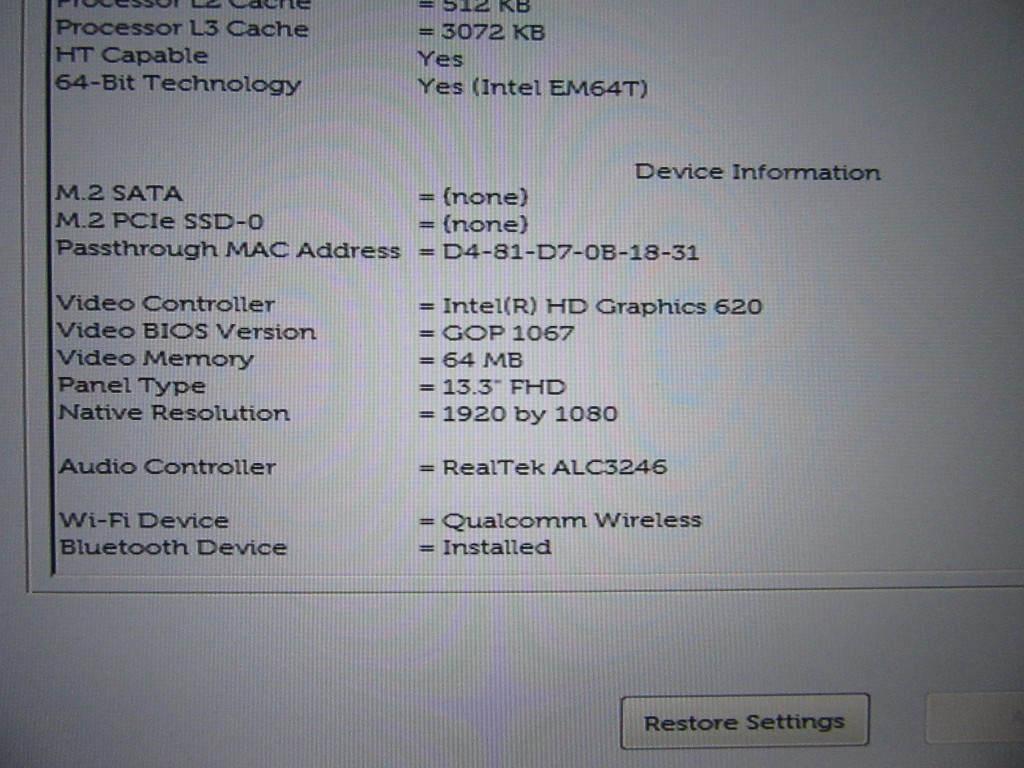Viewport: 1024px width, 768px height.
Task: Click the Panel Type label
Action: 132,386
